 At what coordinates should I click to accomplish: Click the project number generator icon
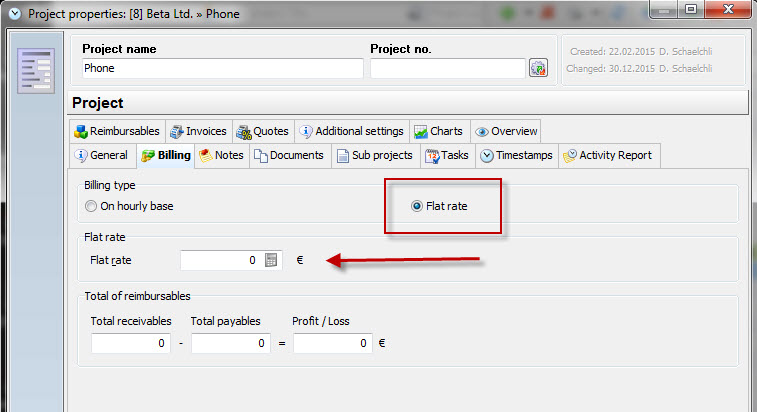pyautogui.click(x=538, y=68)
